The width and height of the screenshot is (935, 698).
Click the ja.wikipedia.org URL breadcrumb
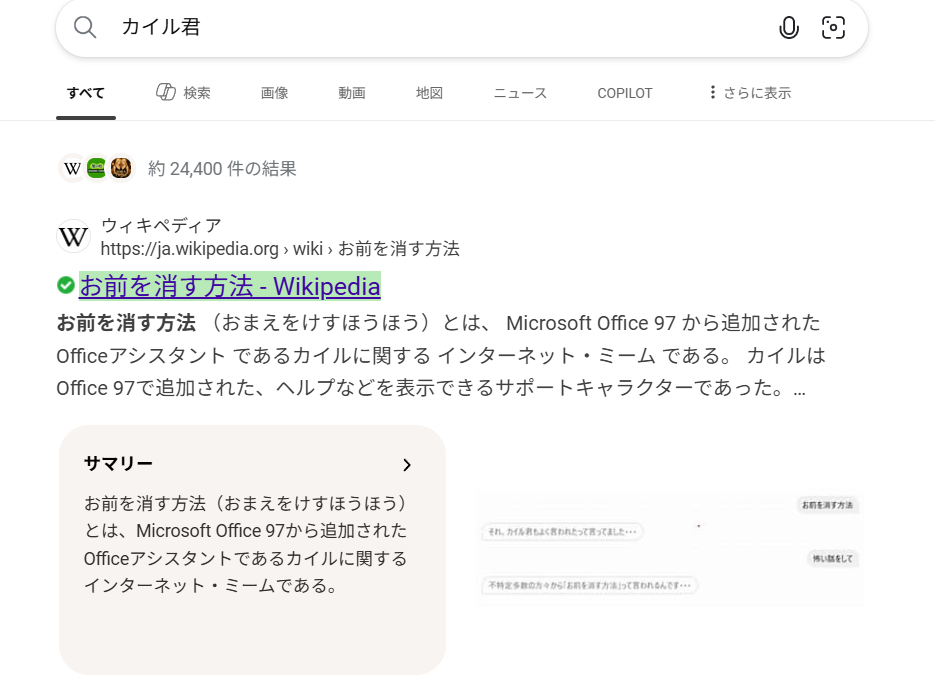280,249
